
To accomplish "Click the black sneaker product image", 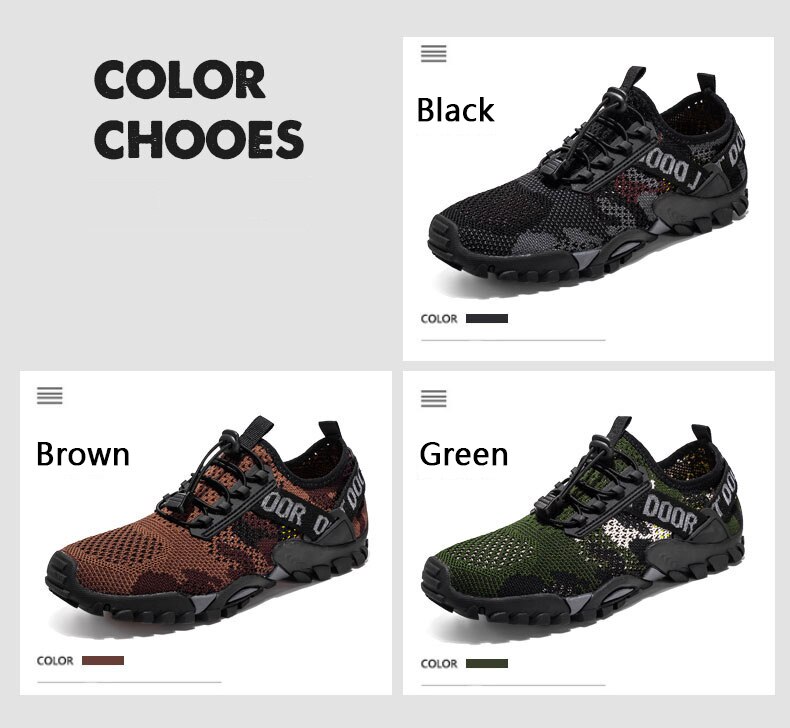I will (x=588, y=179).
